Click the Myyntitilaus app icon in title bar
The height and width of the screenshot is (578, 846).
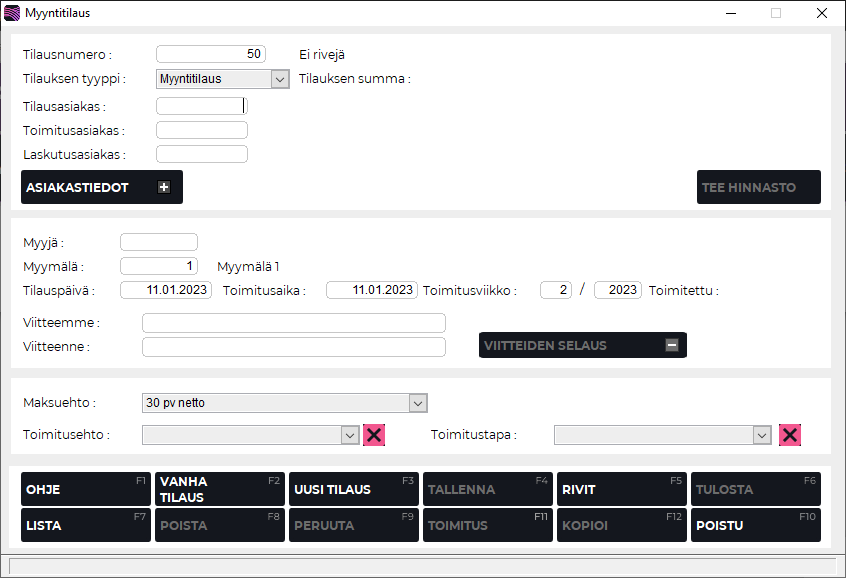tap(12, 13)
